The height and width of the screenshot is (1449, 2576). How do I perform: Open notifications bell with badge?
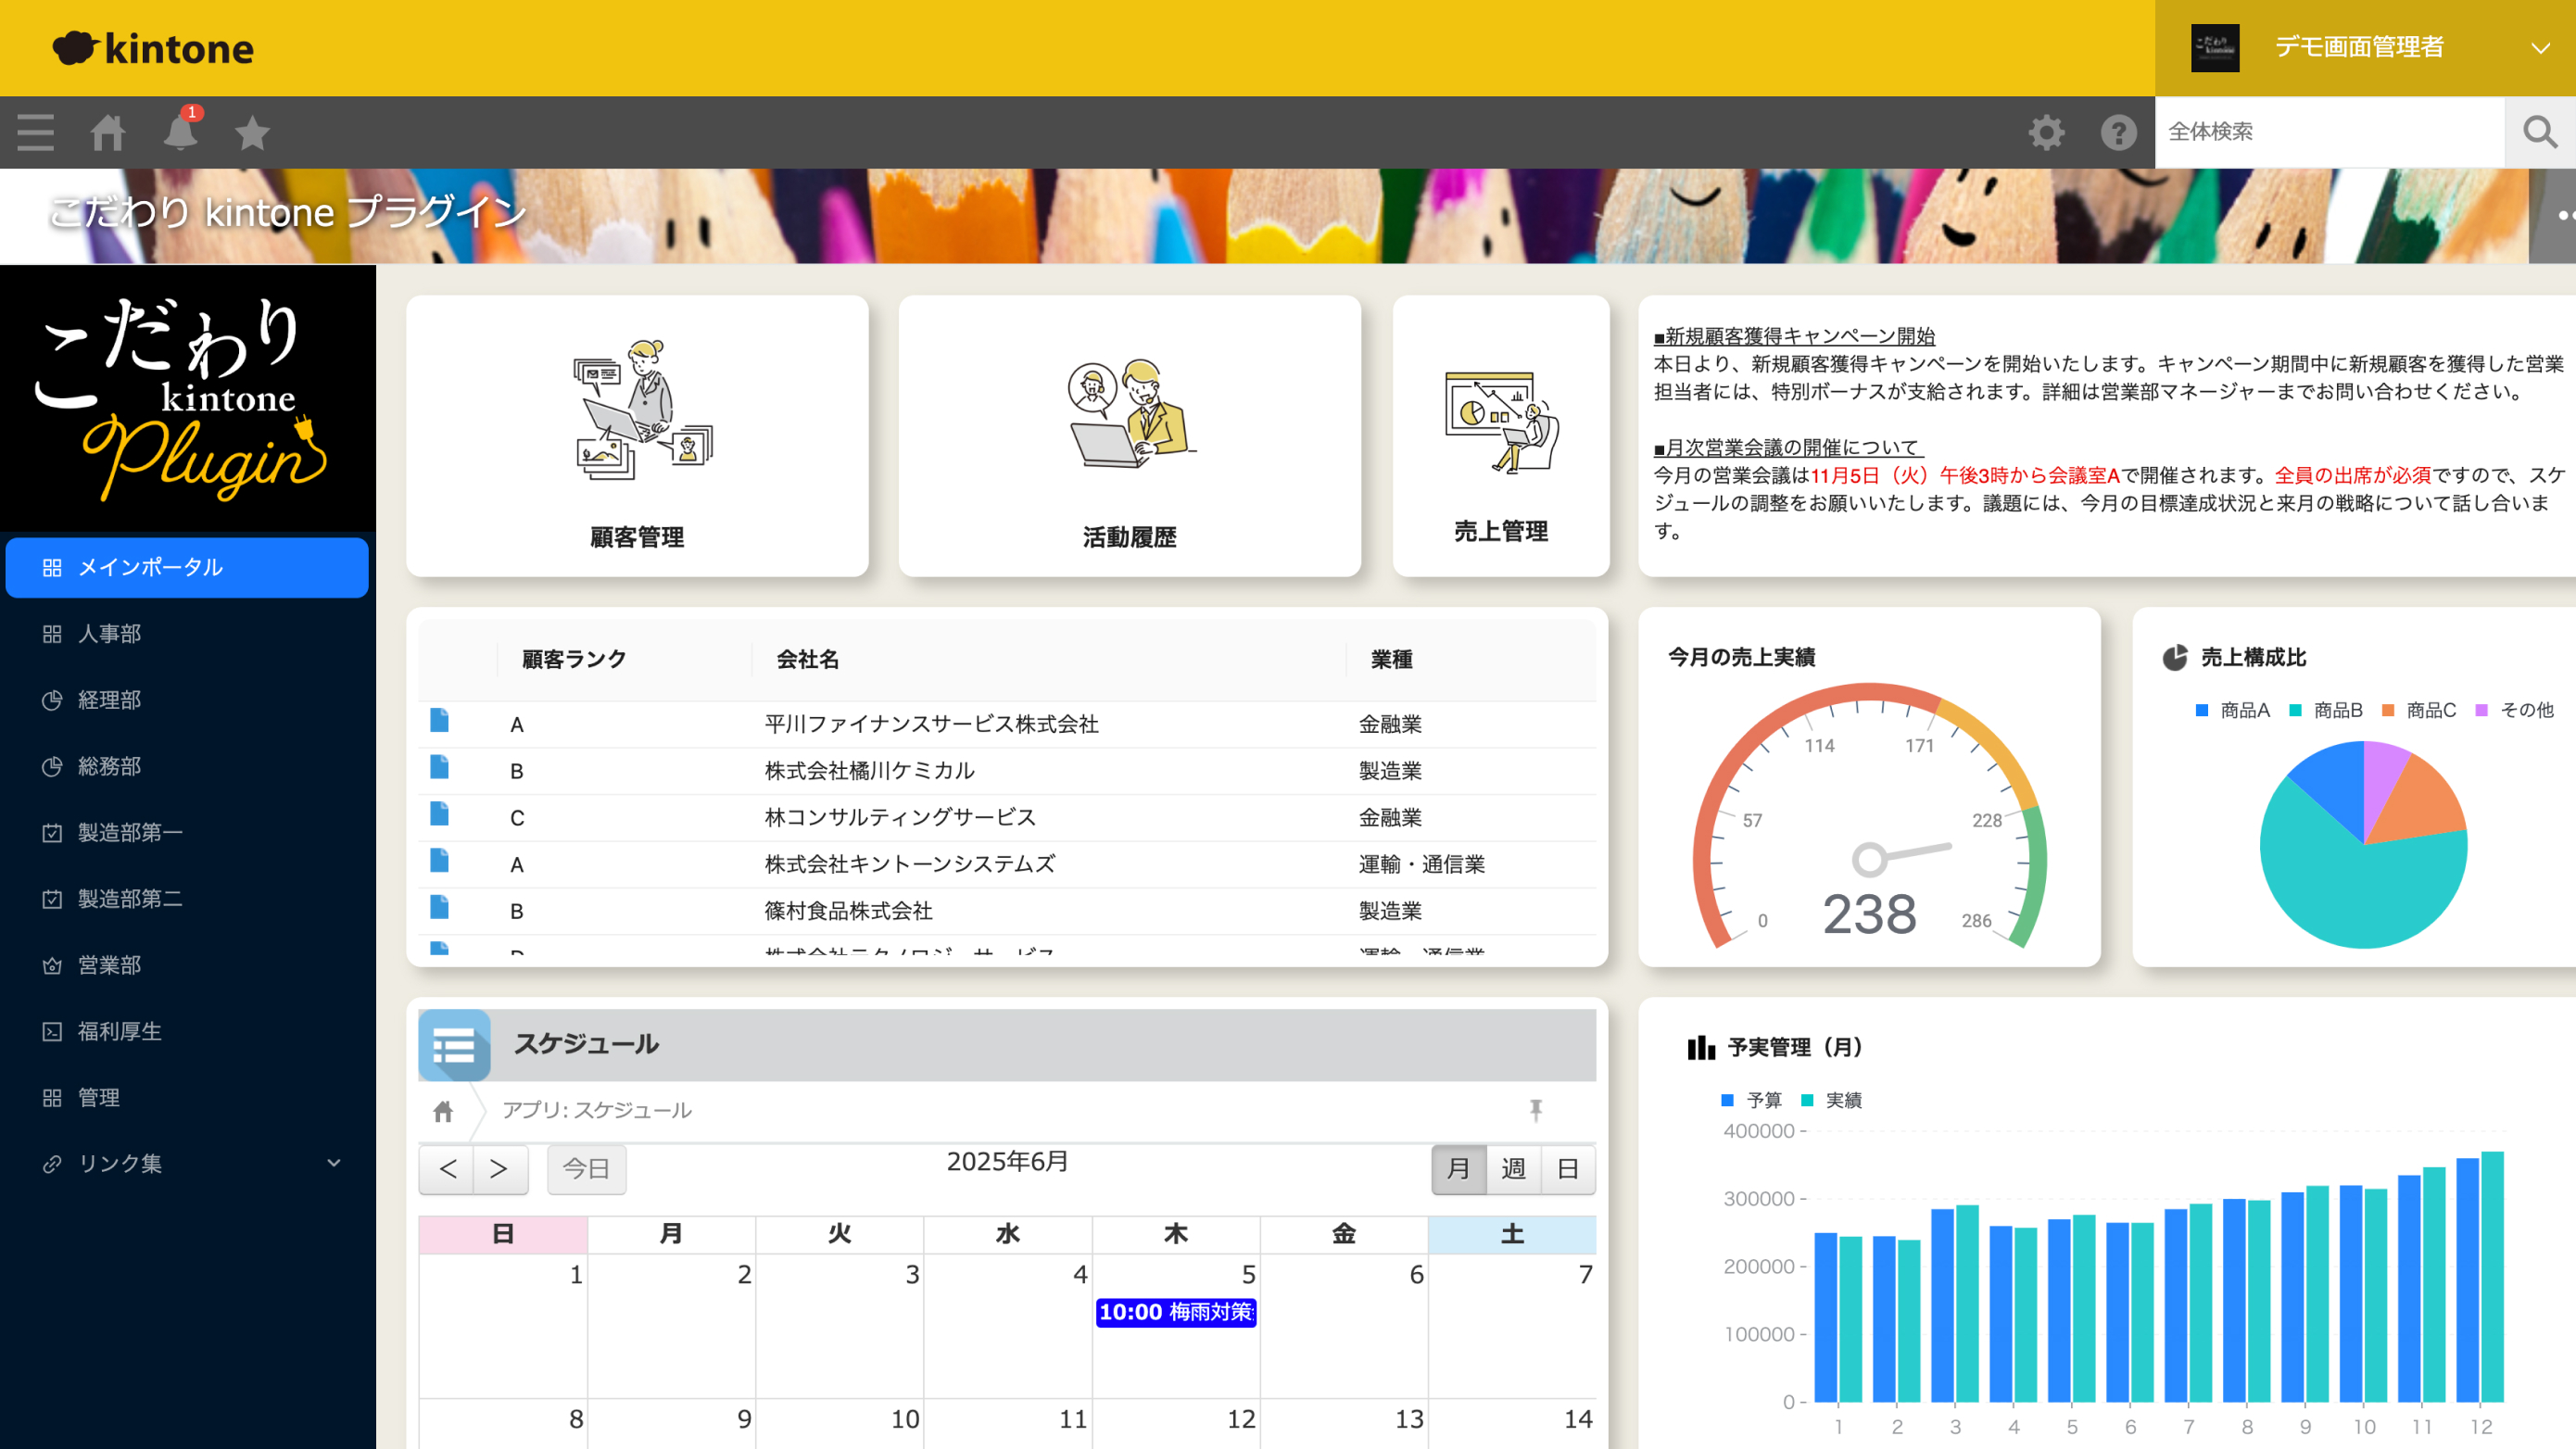pyautogui.click(x=181, y=130)
